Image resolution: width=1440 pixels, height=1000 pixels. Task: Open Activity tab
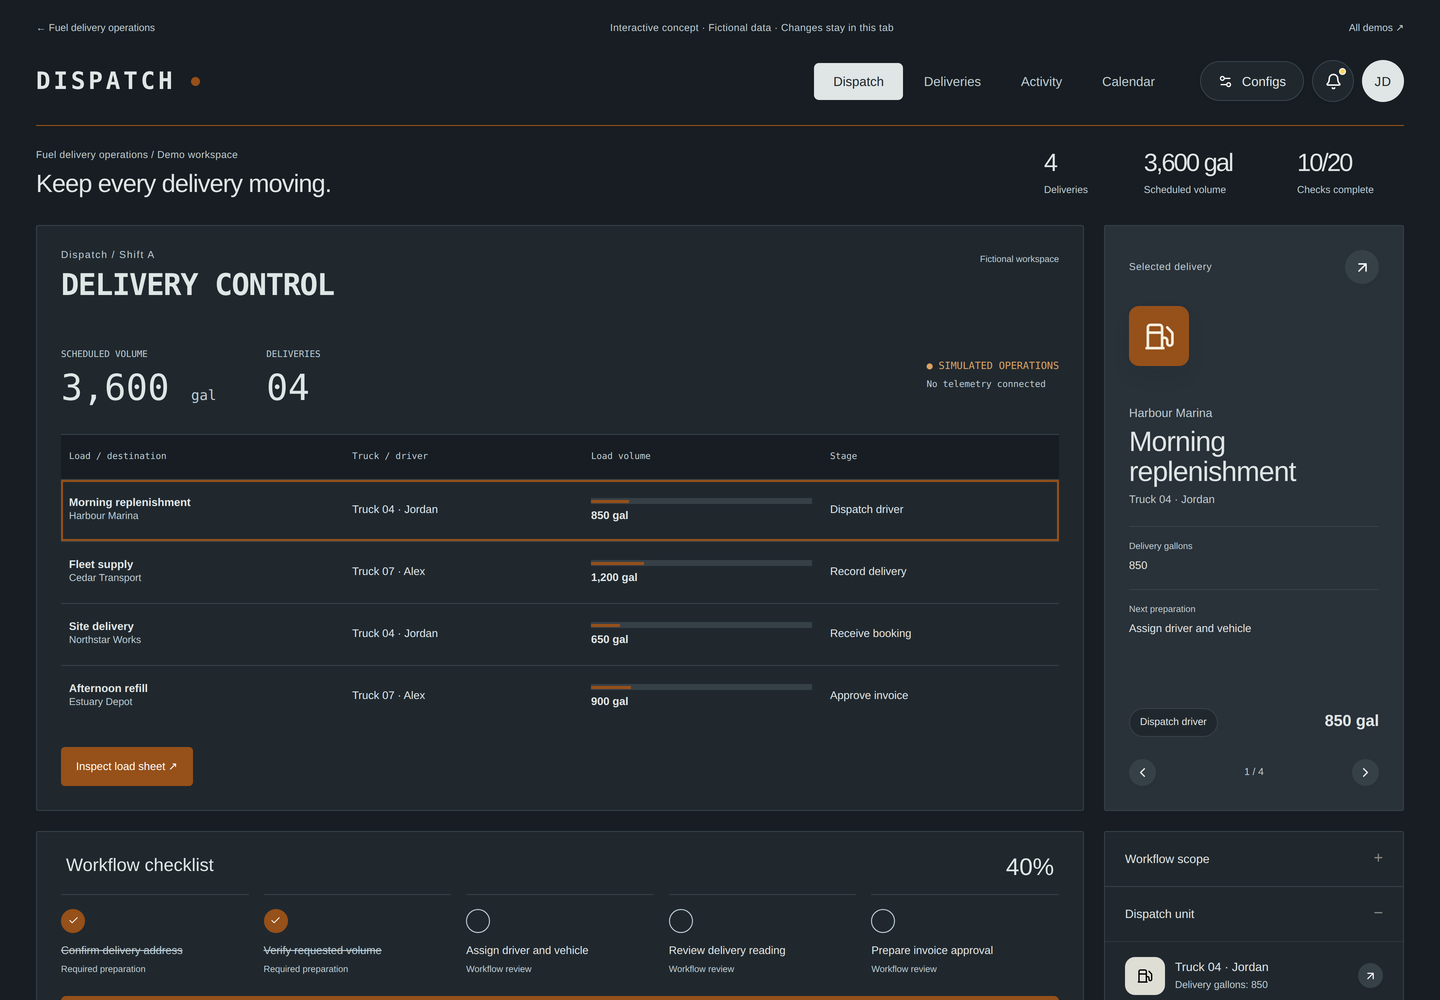[x=1041, y=82]
